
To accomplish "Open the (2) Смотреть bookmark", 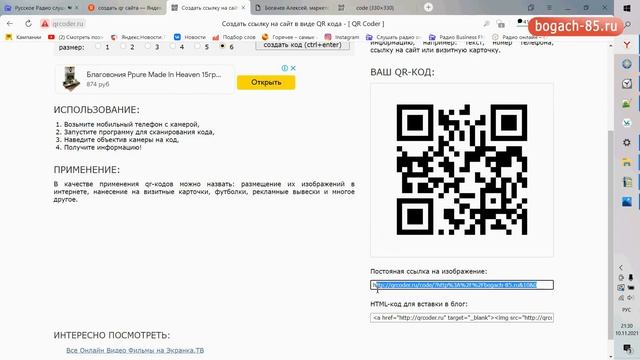I will coord(75,37).
